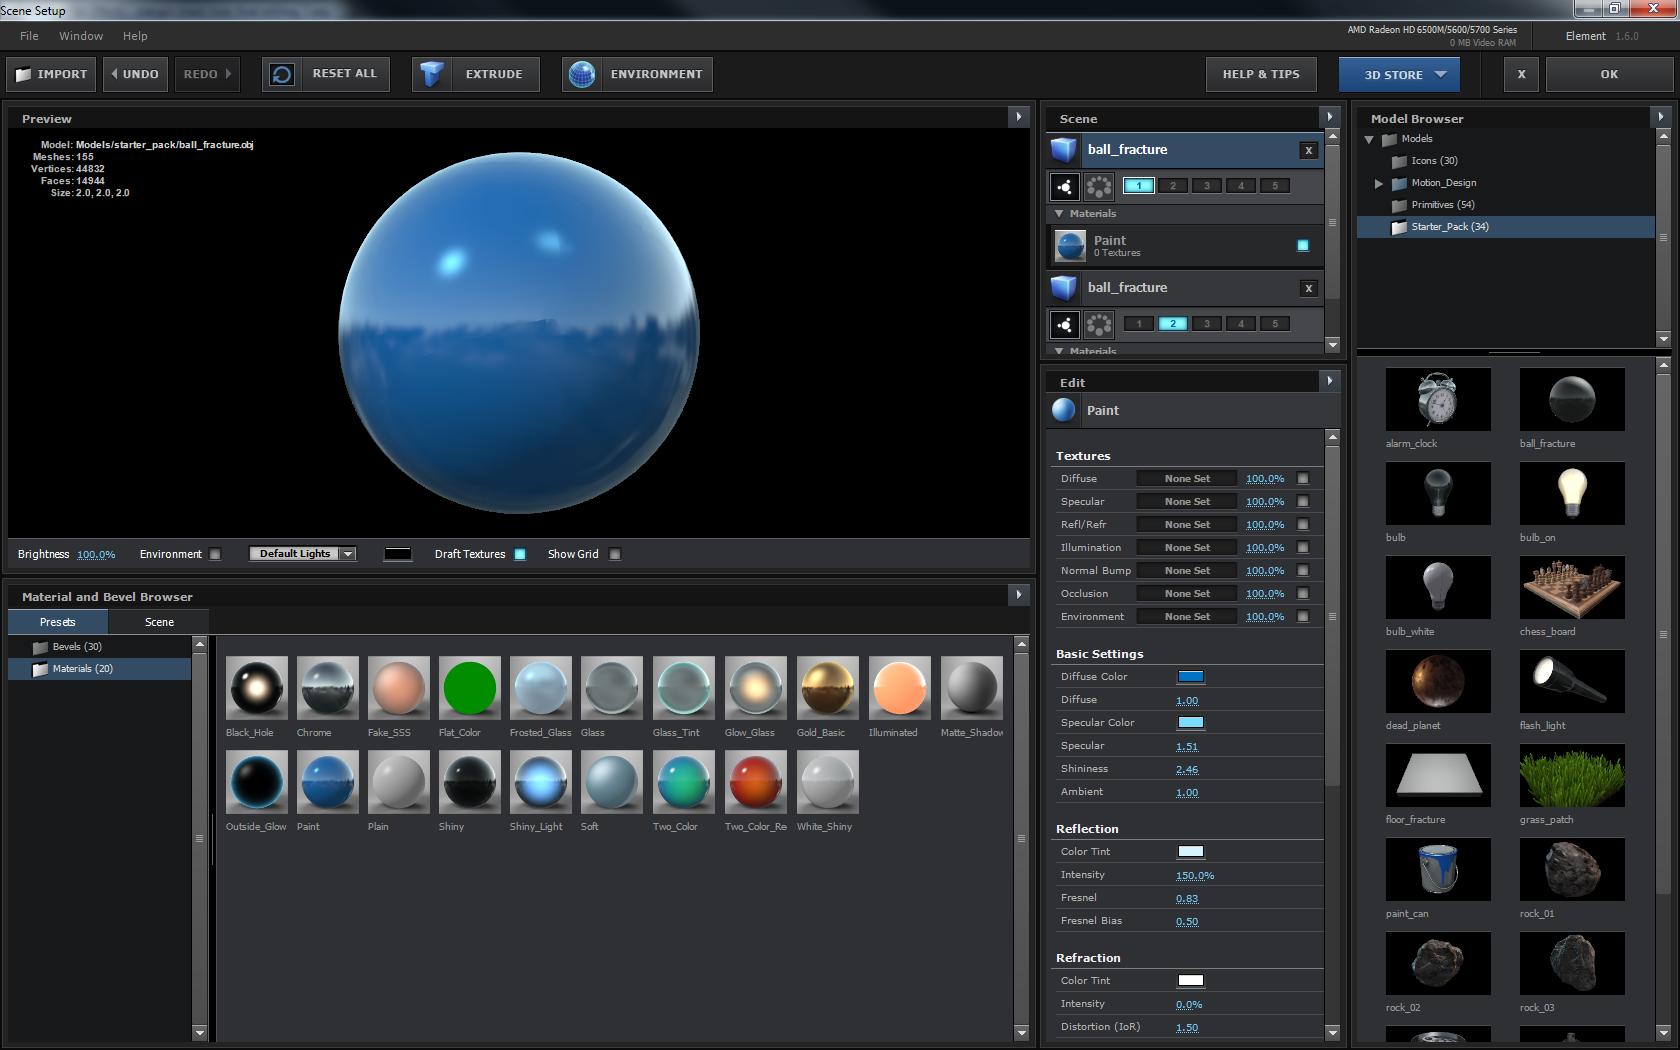Open the Reflection Color Tint swatch

coord(1191,852)
